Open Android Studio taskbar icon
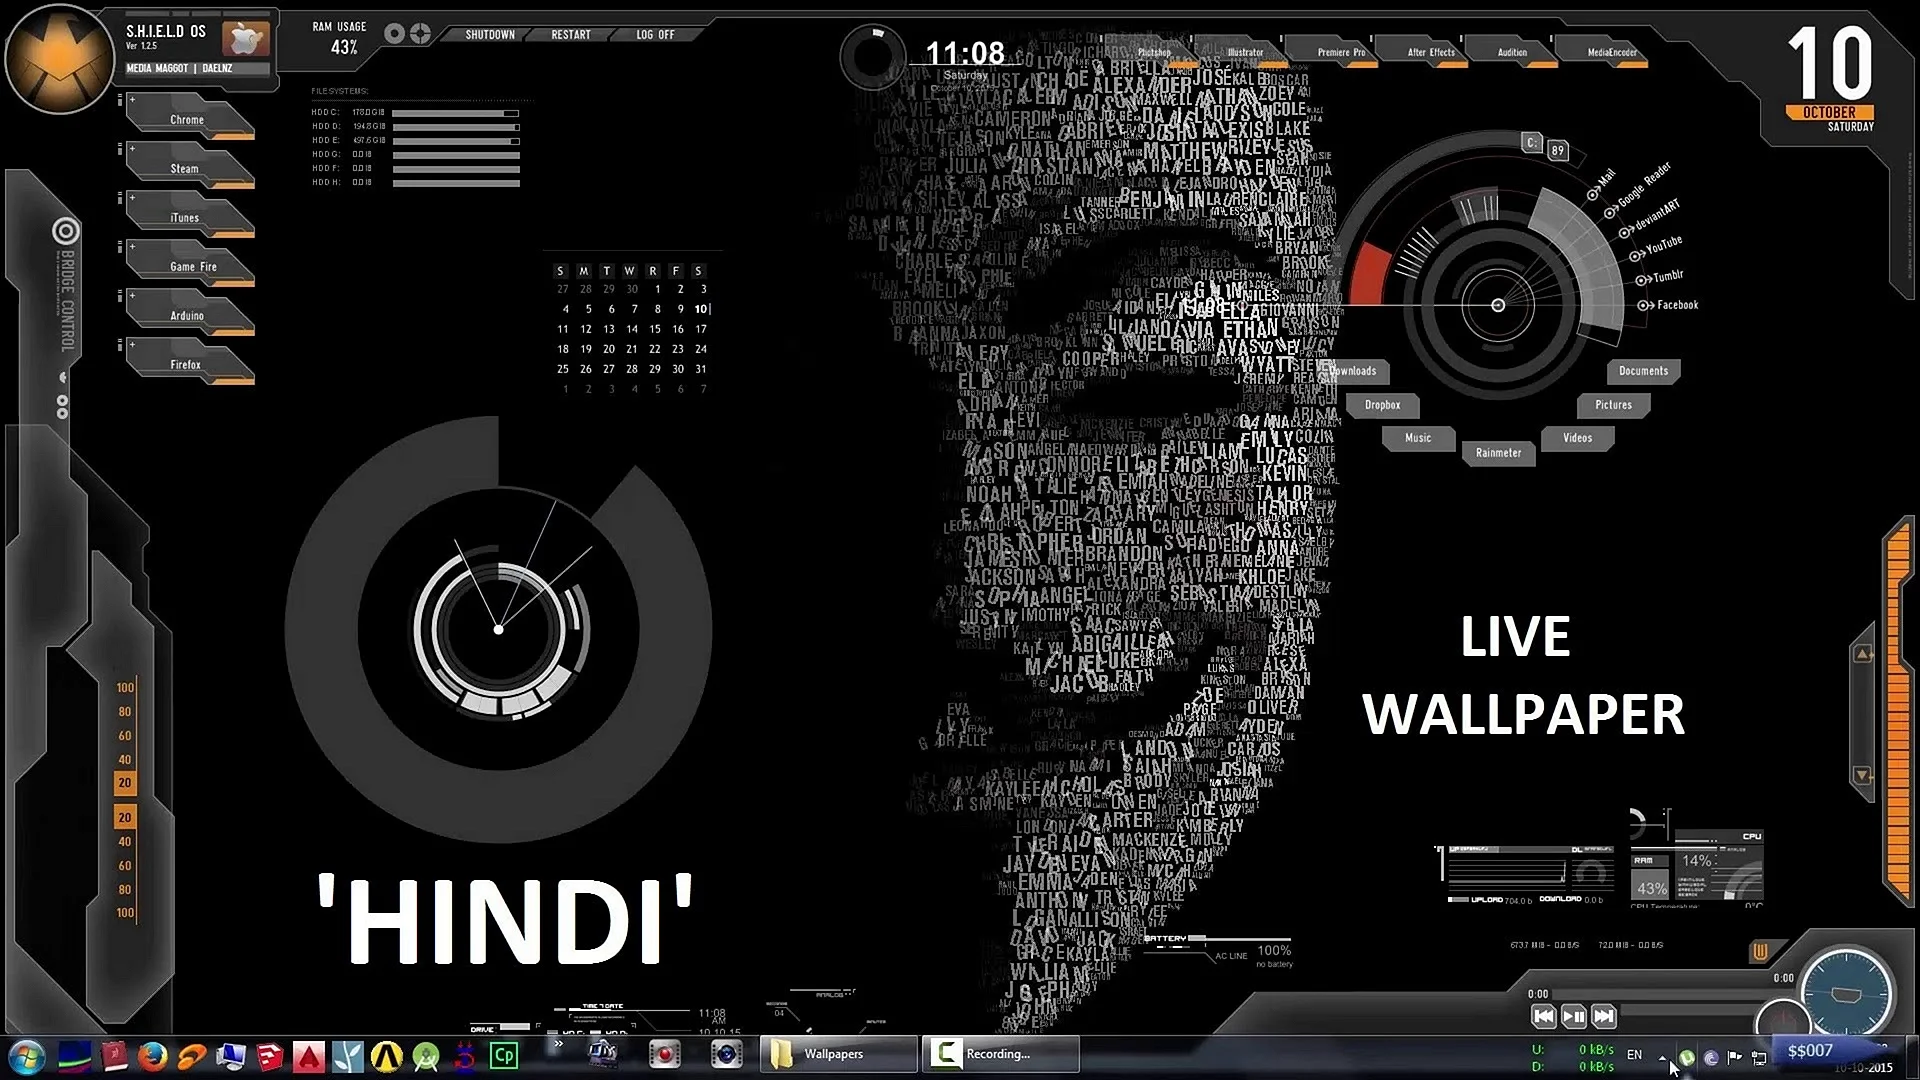Screen dimensions: 1920x1080 [426, 1056]
